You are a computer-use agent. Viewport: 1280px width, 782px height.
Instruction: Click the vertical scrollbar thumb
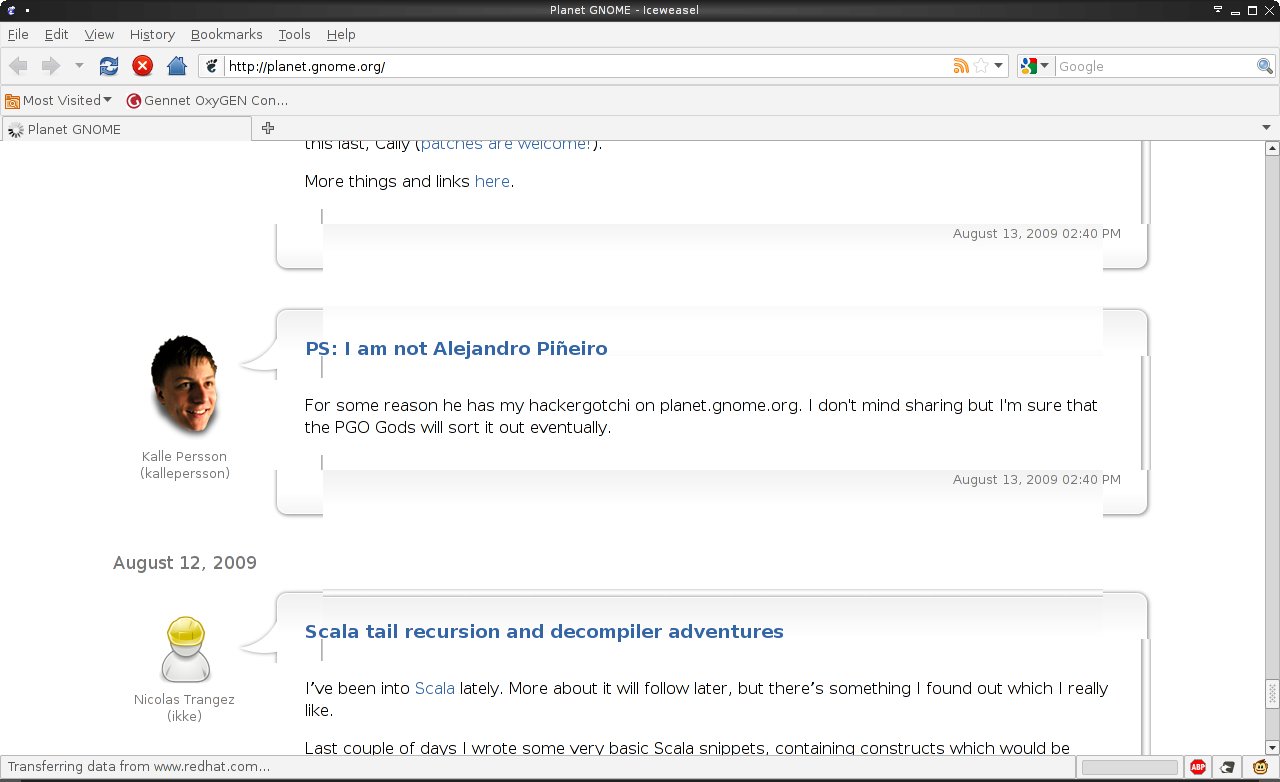pos(1272,693)
